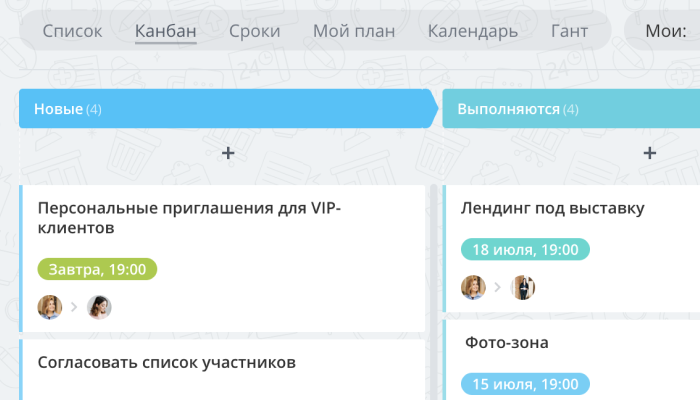
Task: Click right avatar on VIP-клиентов invitation card
Action: pos(99,307)
